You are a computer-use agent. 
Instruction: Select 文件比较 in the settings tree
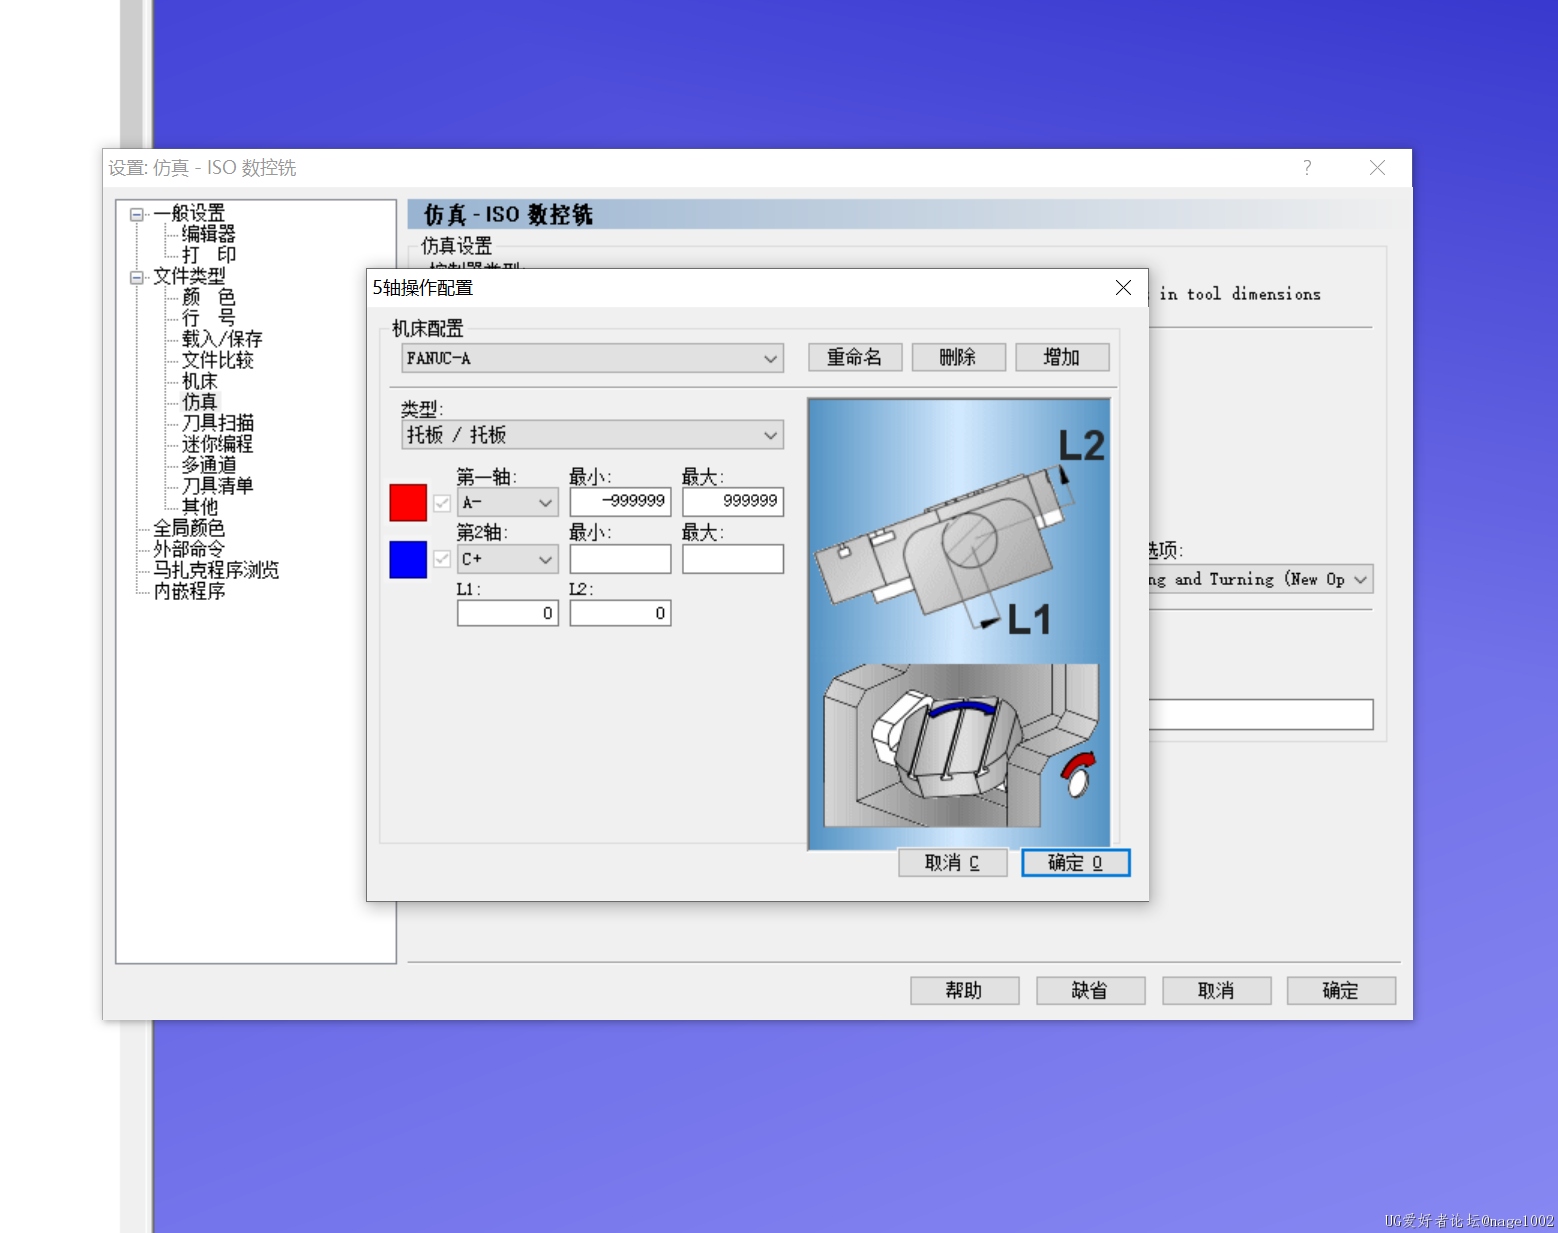pyautogui.click(x=217, y=360)
